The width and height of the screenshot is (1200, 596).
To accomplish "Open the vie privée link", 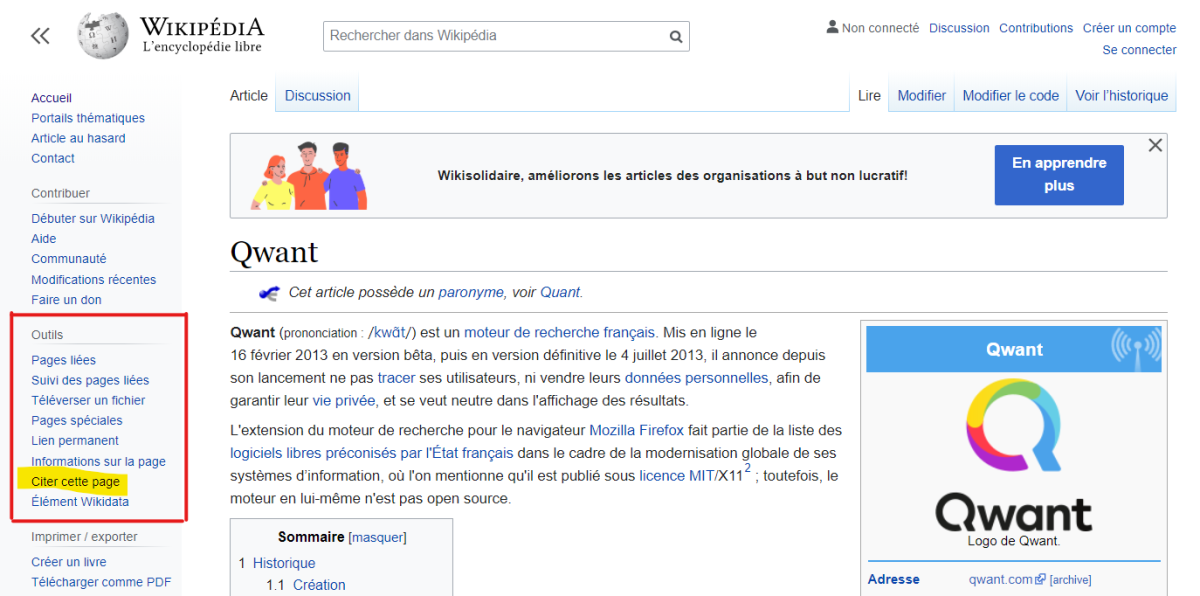I will [x=344, y=400].
